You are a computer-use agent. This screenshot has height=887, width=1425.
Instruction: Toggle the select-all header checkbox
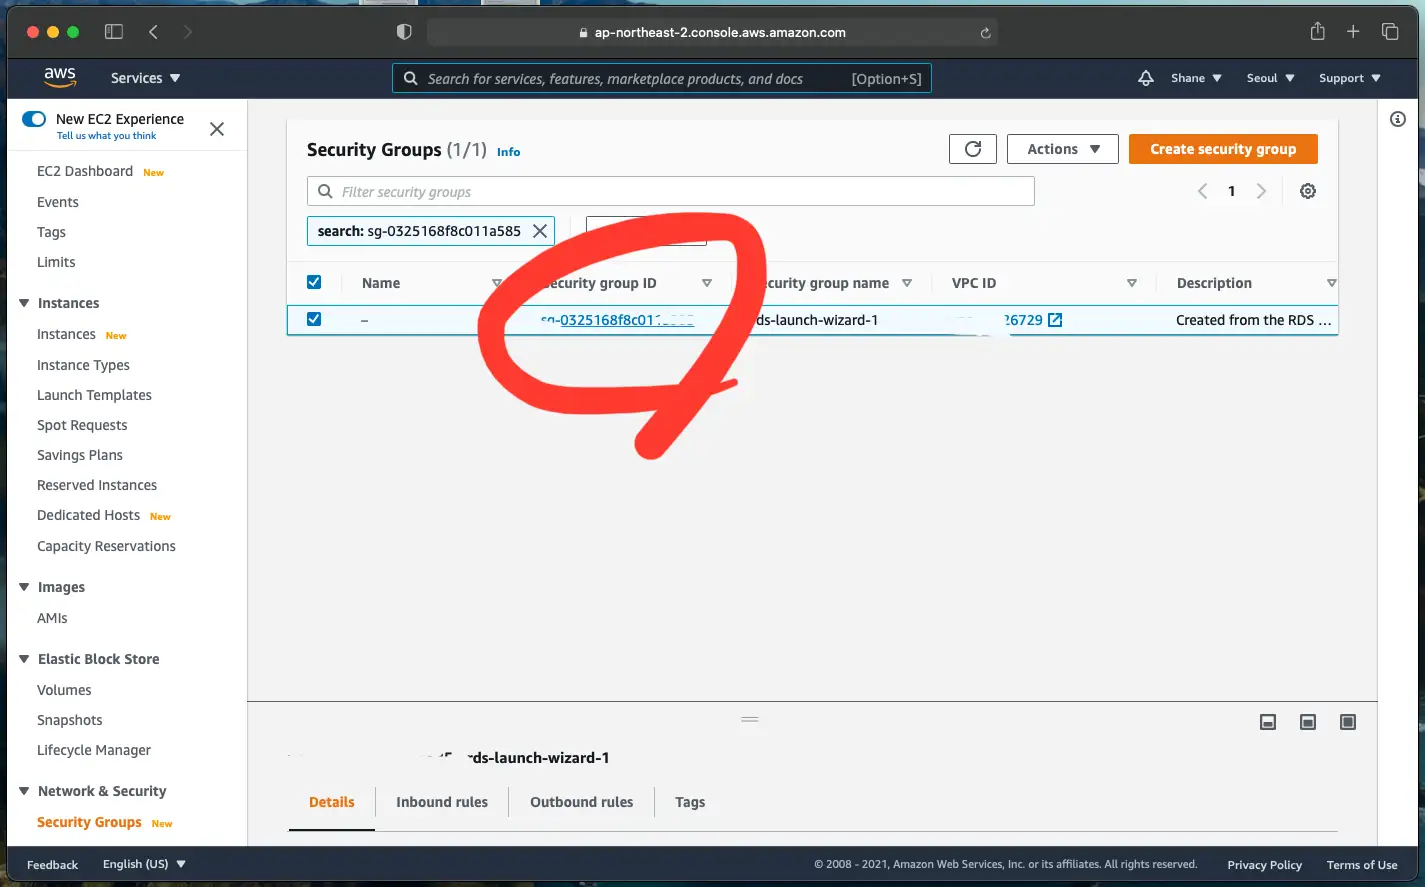[x=314, y=282]
